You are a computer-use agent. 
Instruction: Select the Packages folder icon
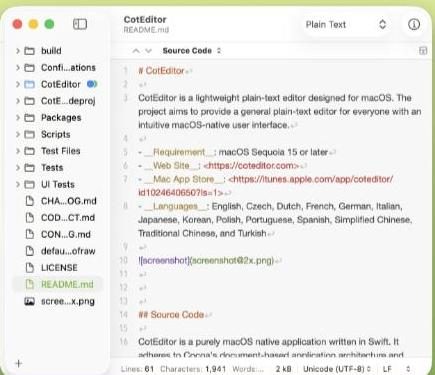(30, 117)
